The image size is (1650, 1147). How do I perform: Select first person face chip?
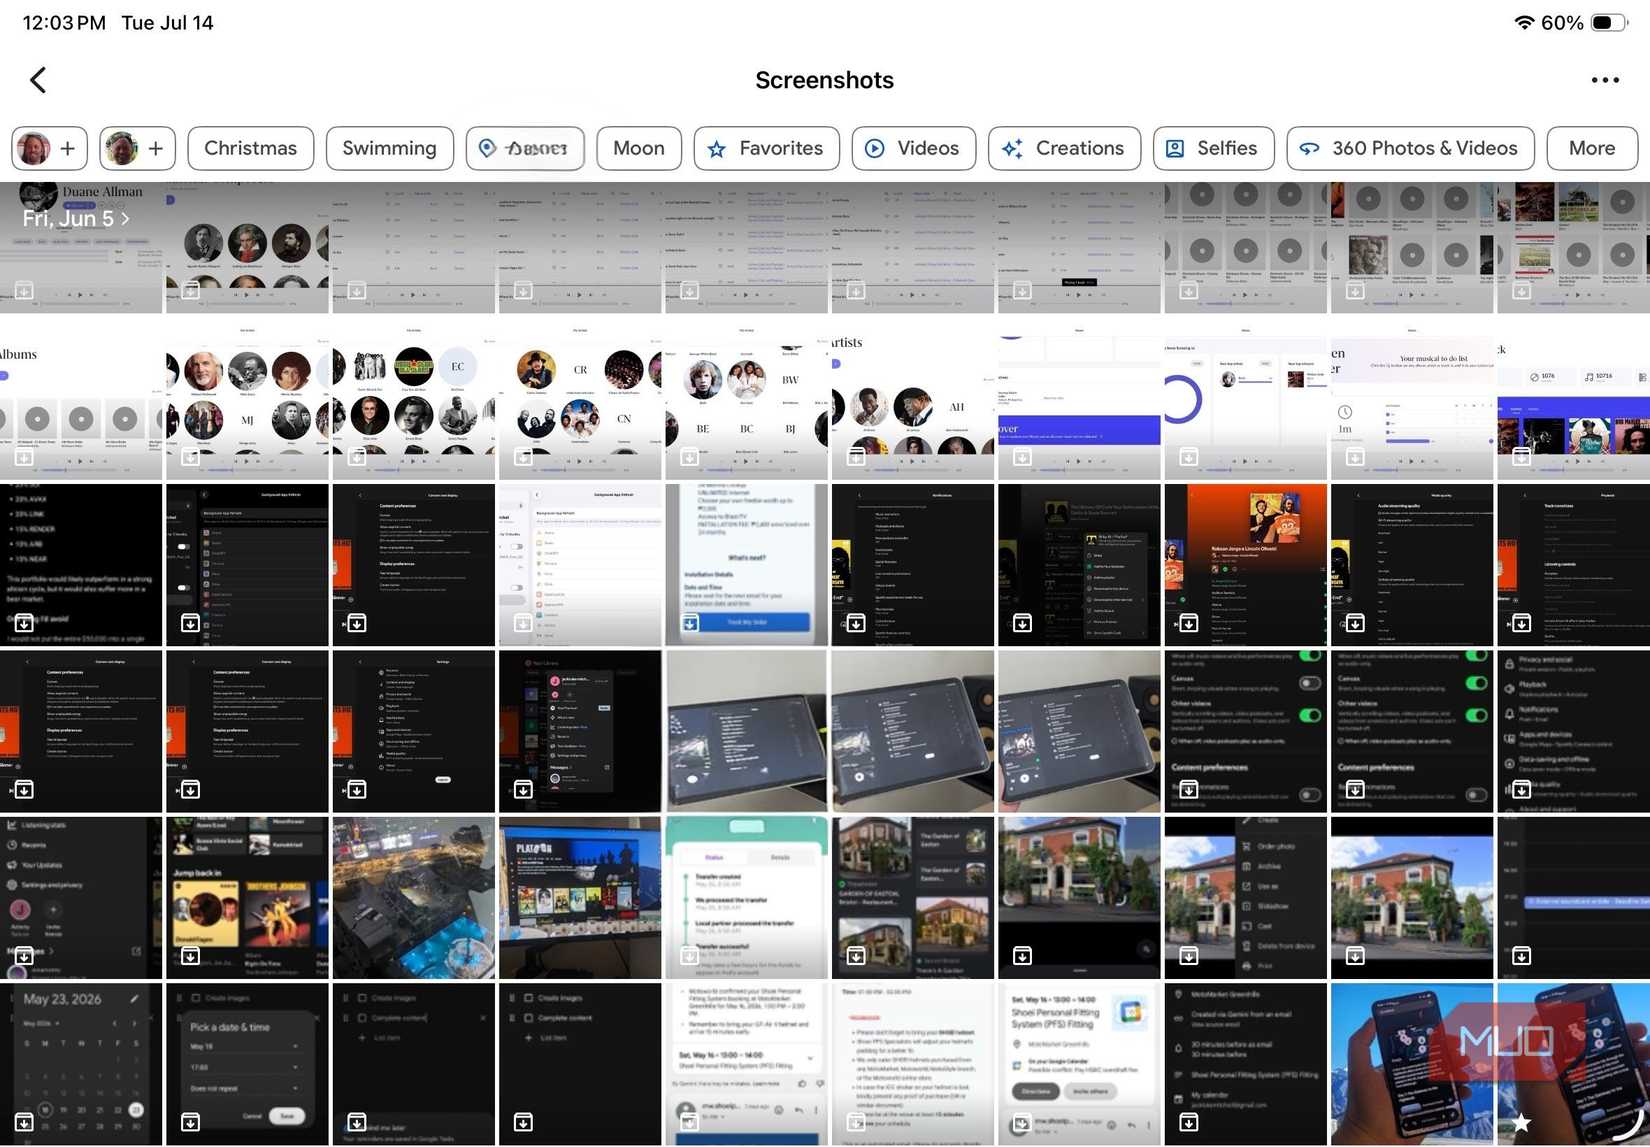pyautogui.click(x=49, y=148)
